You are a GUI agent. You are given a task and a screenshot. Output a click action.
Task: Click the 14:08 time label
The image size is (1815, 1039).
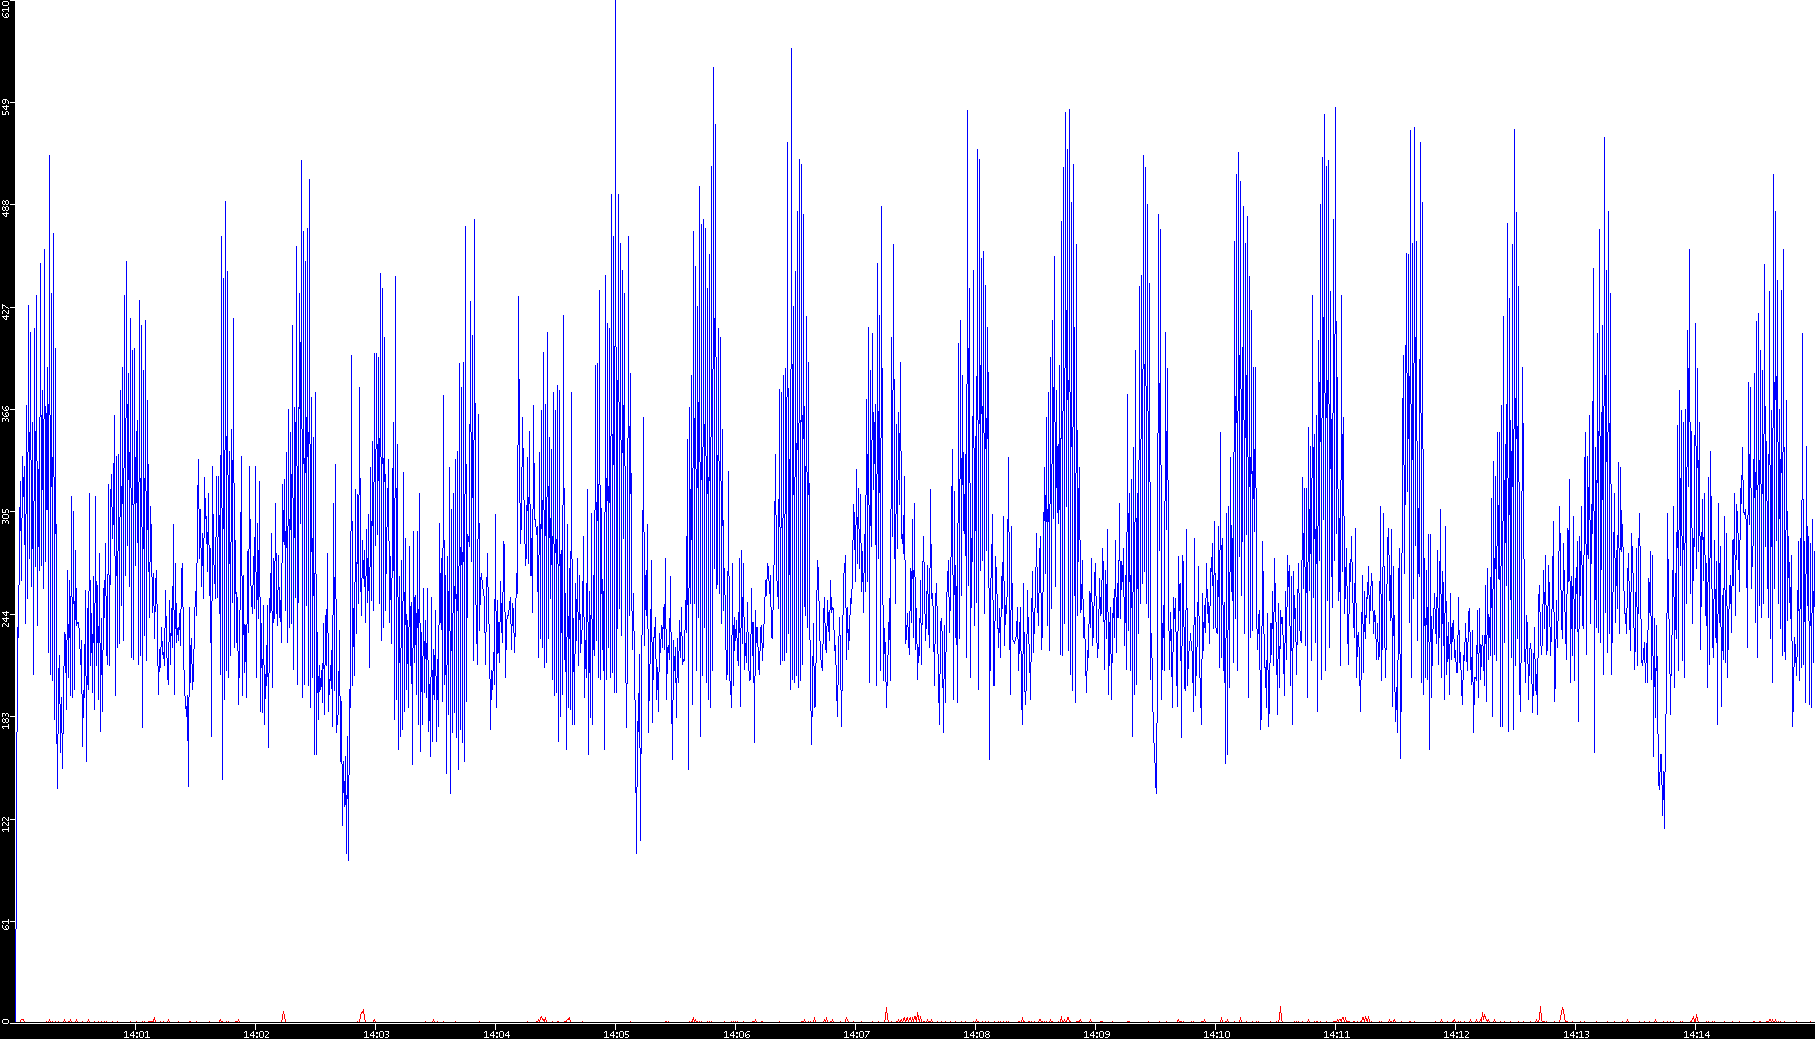976,1034
